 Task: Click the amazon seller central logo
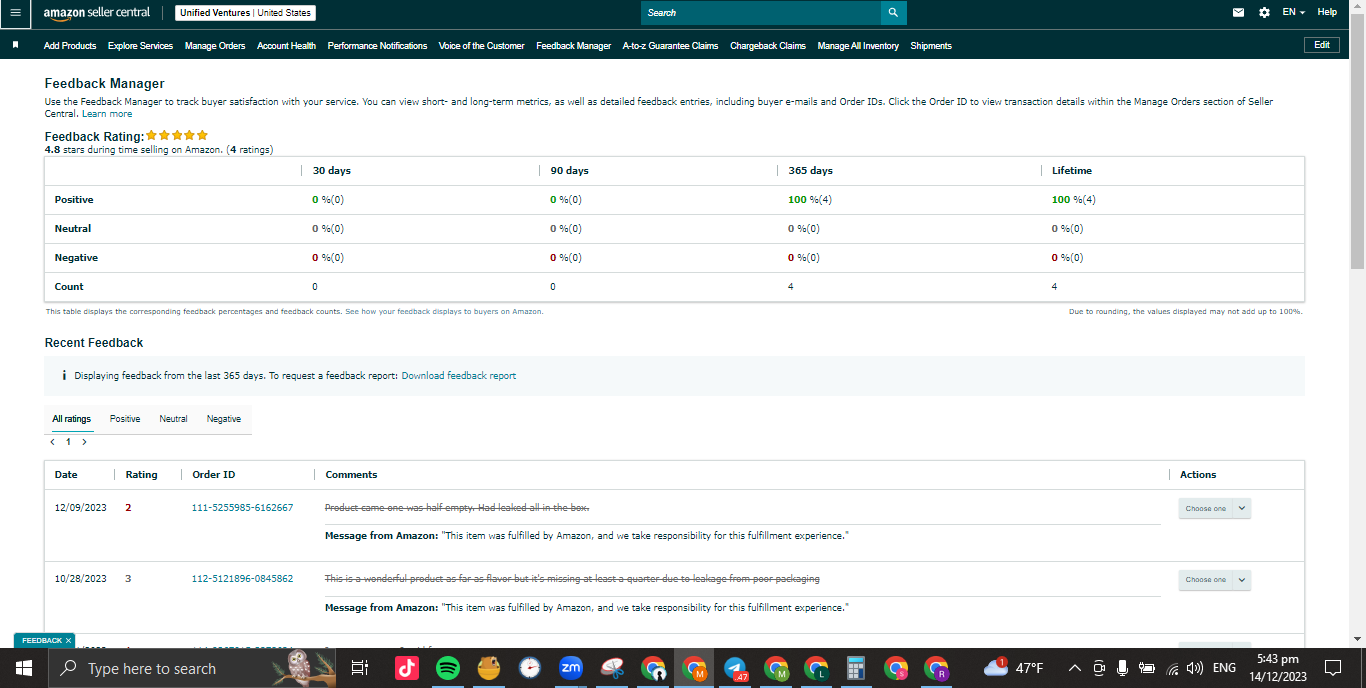96,13
